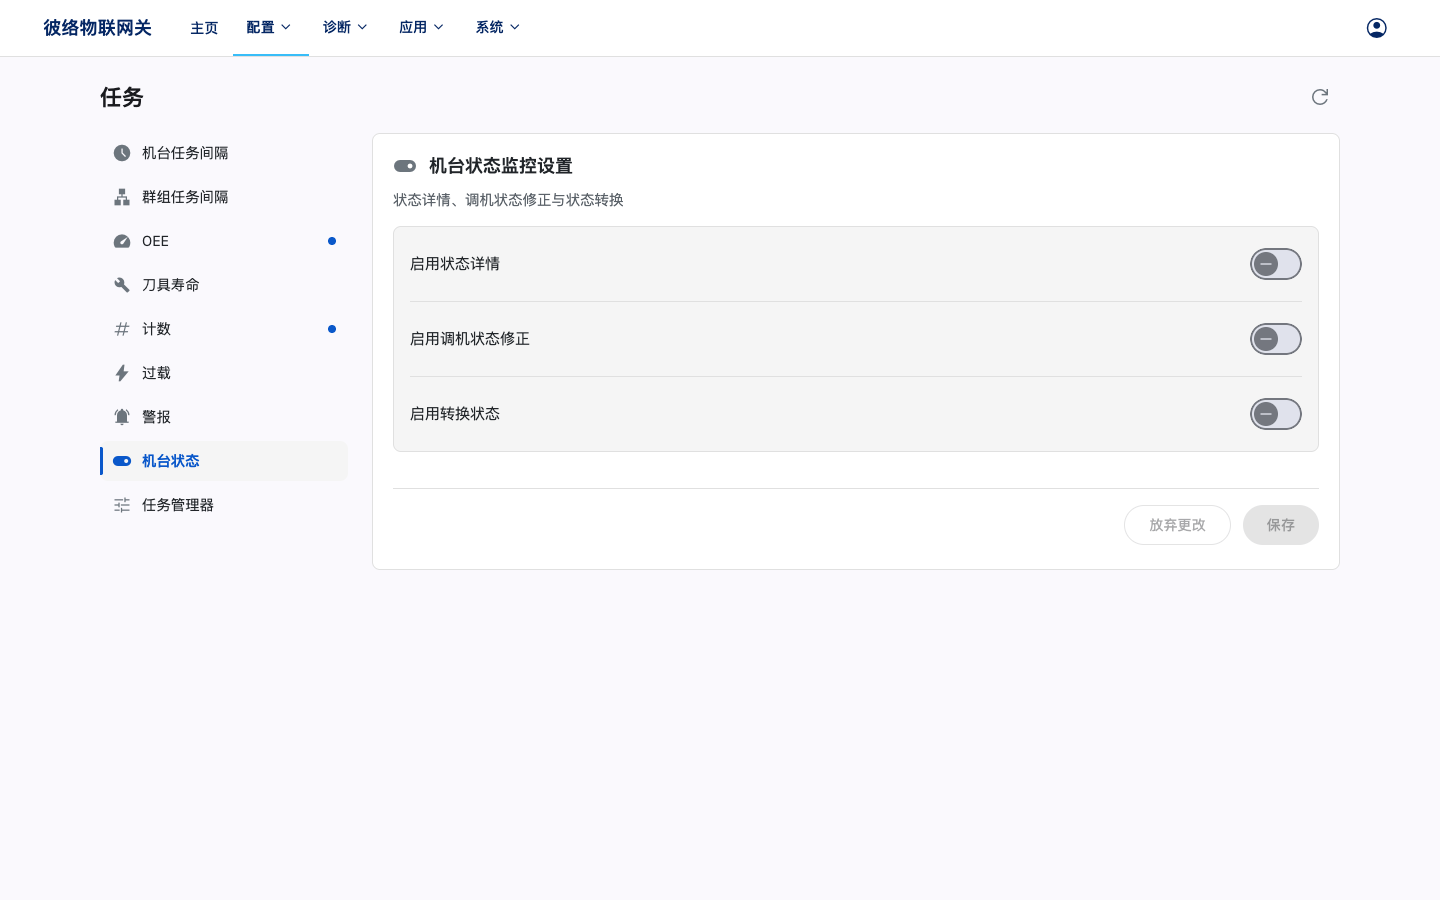Click the 启用状态详情 label text

(455, 264)
